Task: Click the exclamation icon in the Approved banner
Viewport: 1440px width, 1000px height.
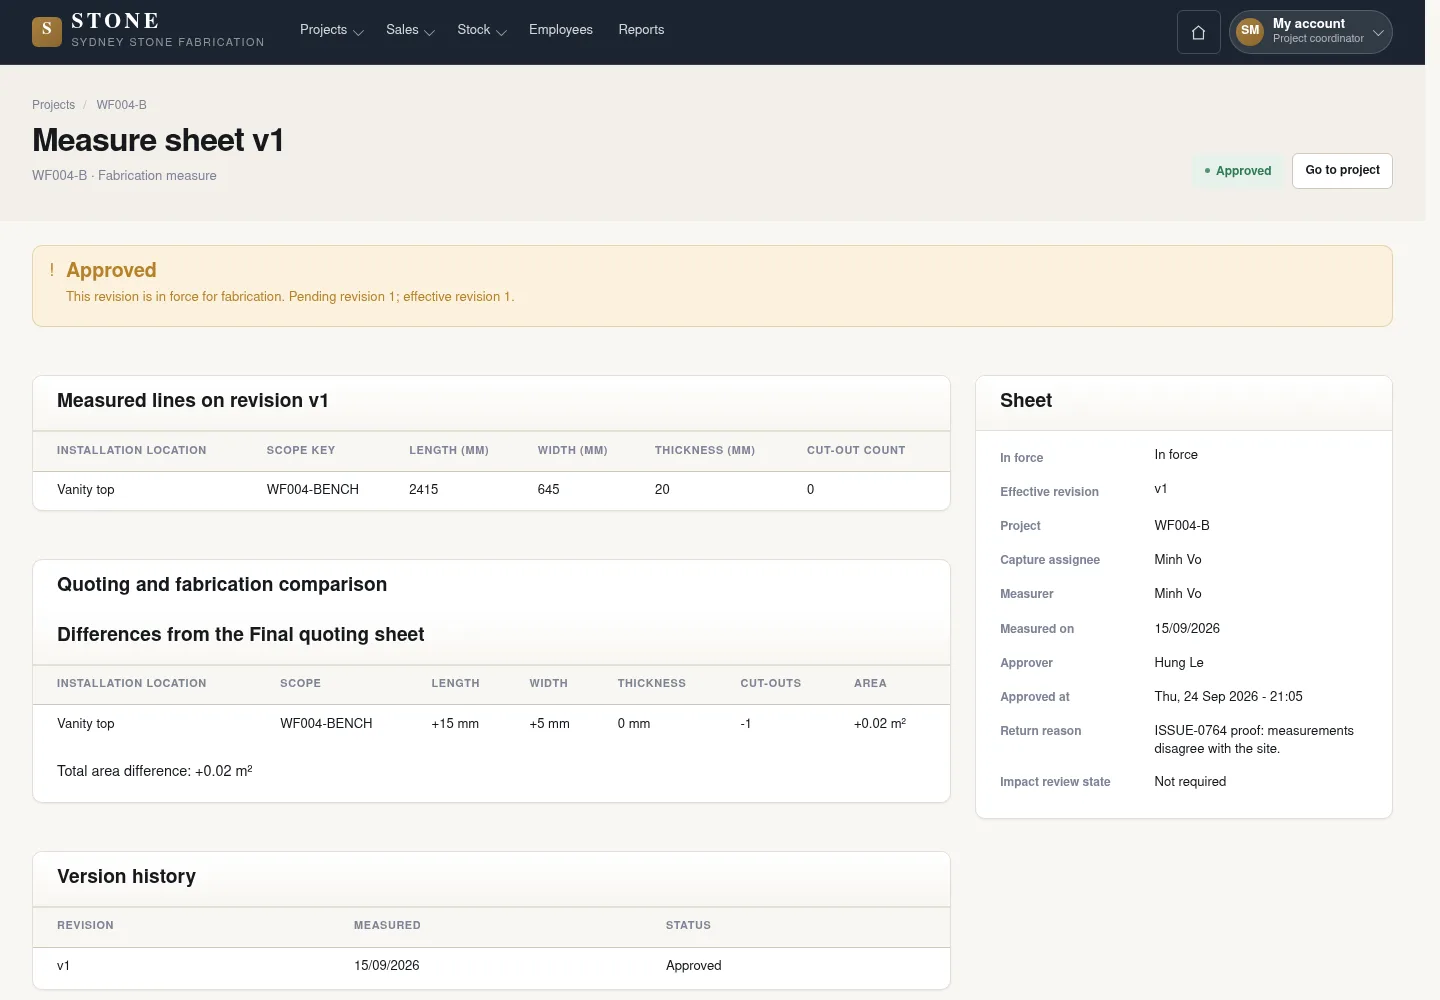Action: point(52,270)
